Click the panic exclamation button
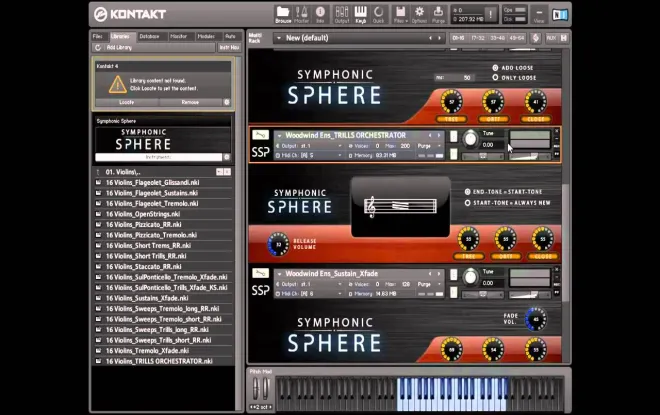This screenshot has height=415, width=660. click(490, 14)
